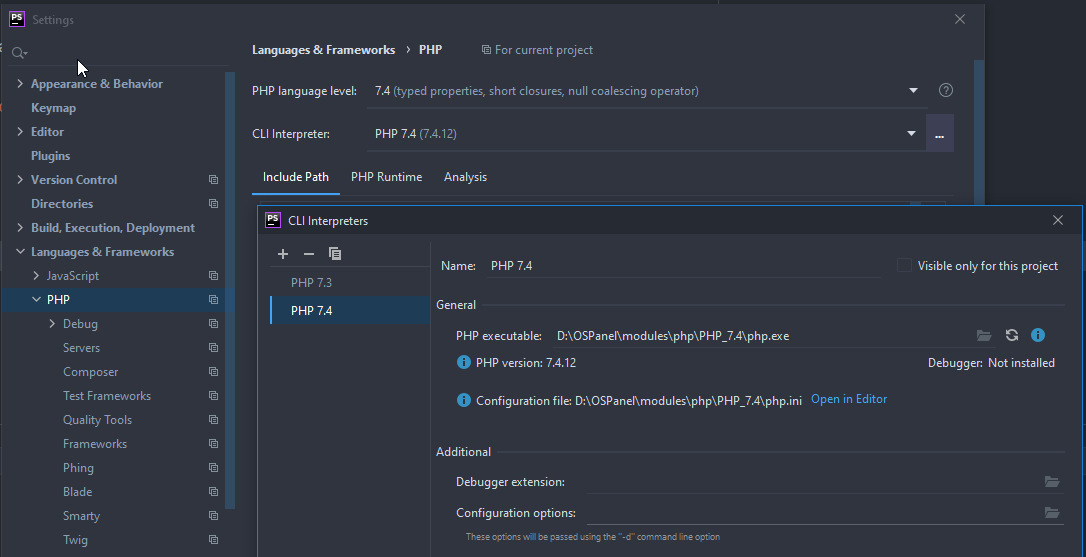Expand the Appearance & Behavior section
This screenshot has width=1086, height=557.
click(20, 84)
